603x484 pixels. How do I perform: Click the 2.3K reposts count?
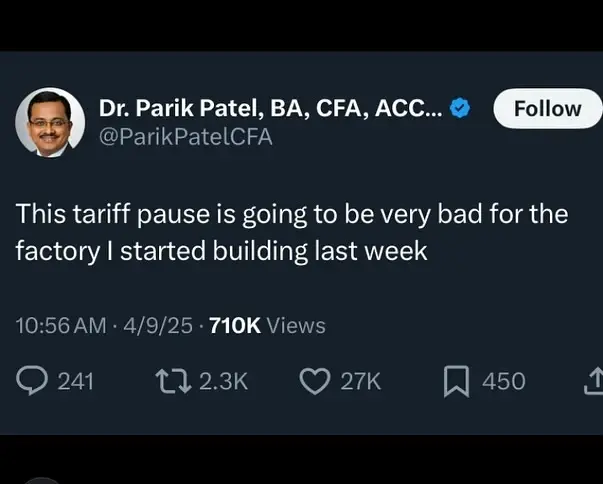click(x=223, y=382)
